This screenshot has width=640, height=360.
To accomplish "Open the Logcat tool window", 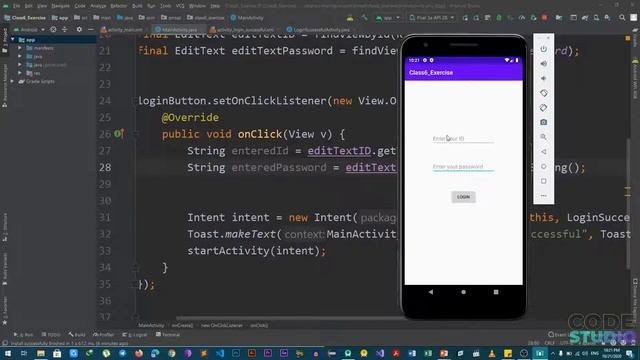I will point(135,334).
